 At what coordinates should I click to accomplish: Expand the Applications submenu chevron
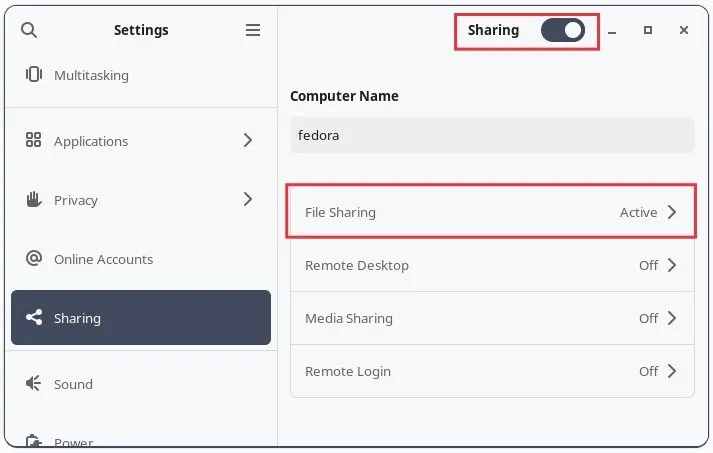[248, 141]
